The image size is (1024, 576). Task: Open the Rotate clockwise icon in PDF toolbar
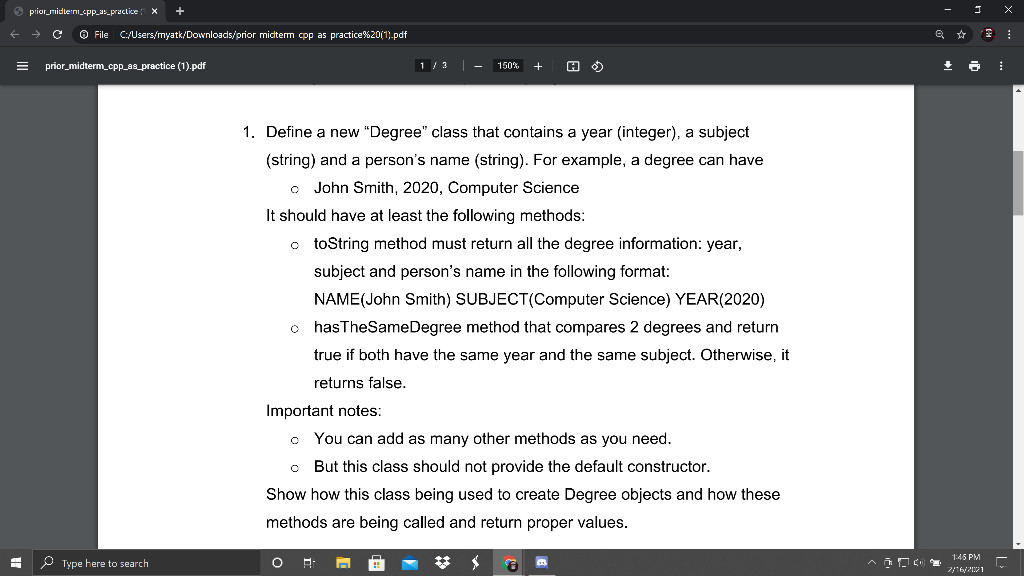point(597,67)
